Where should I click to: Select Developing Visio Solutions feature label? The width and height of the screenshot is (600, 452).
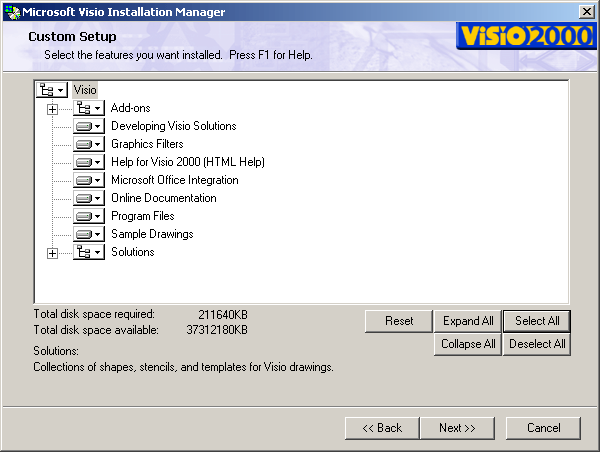tap(174, 126)
